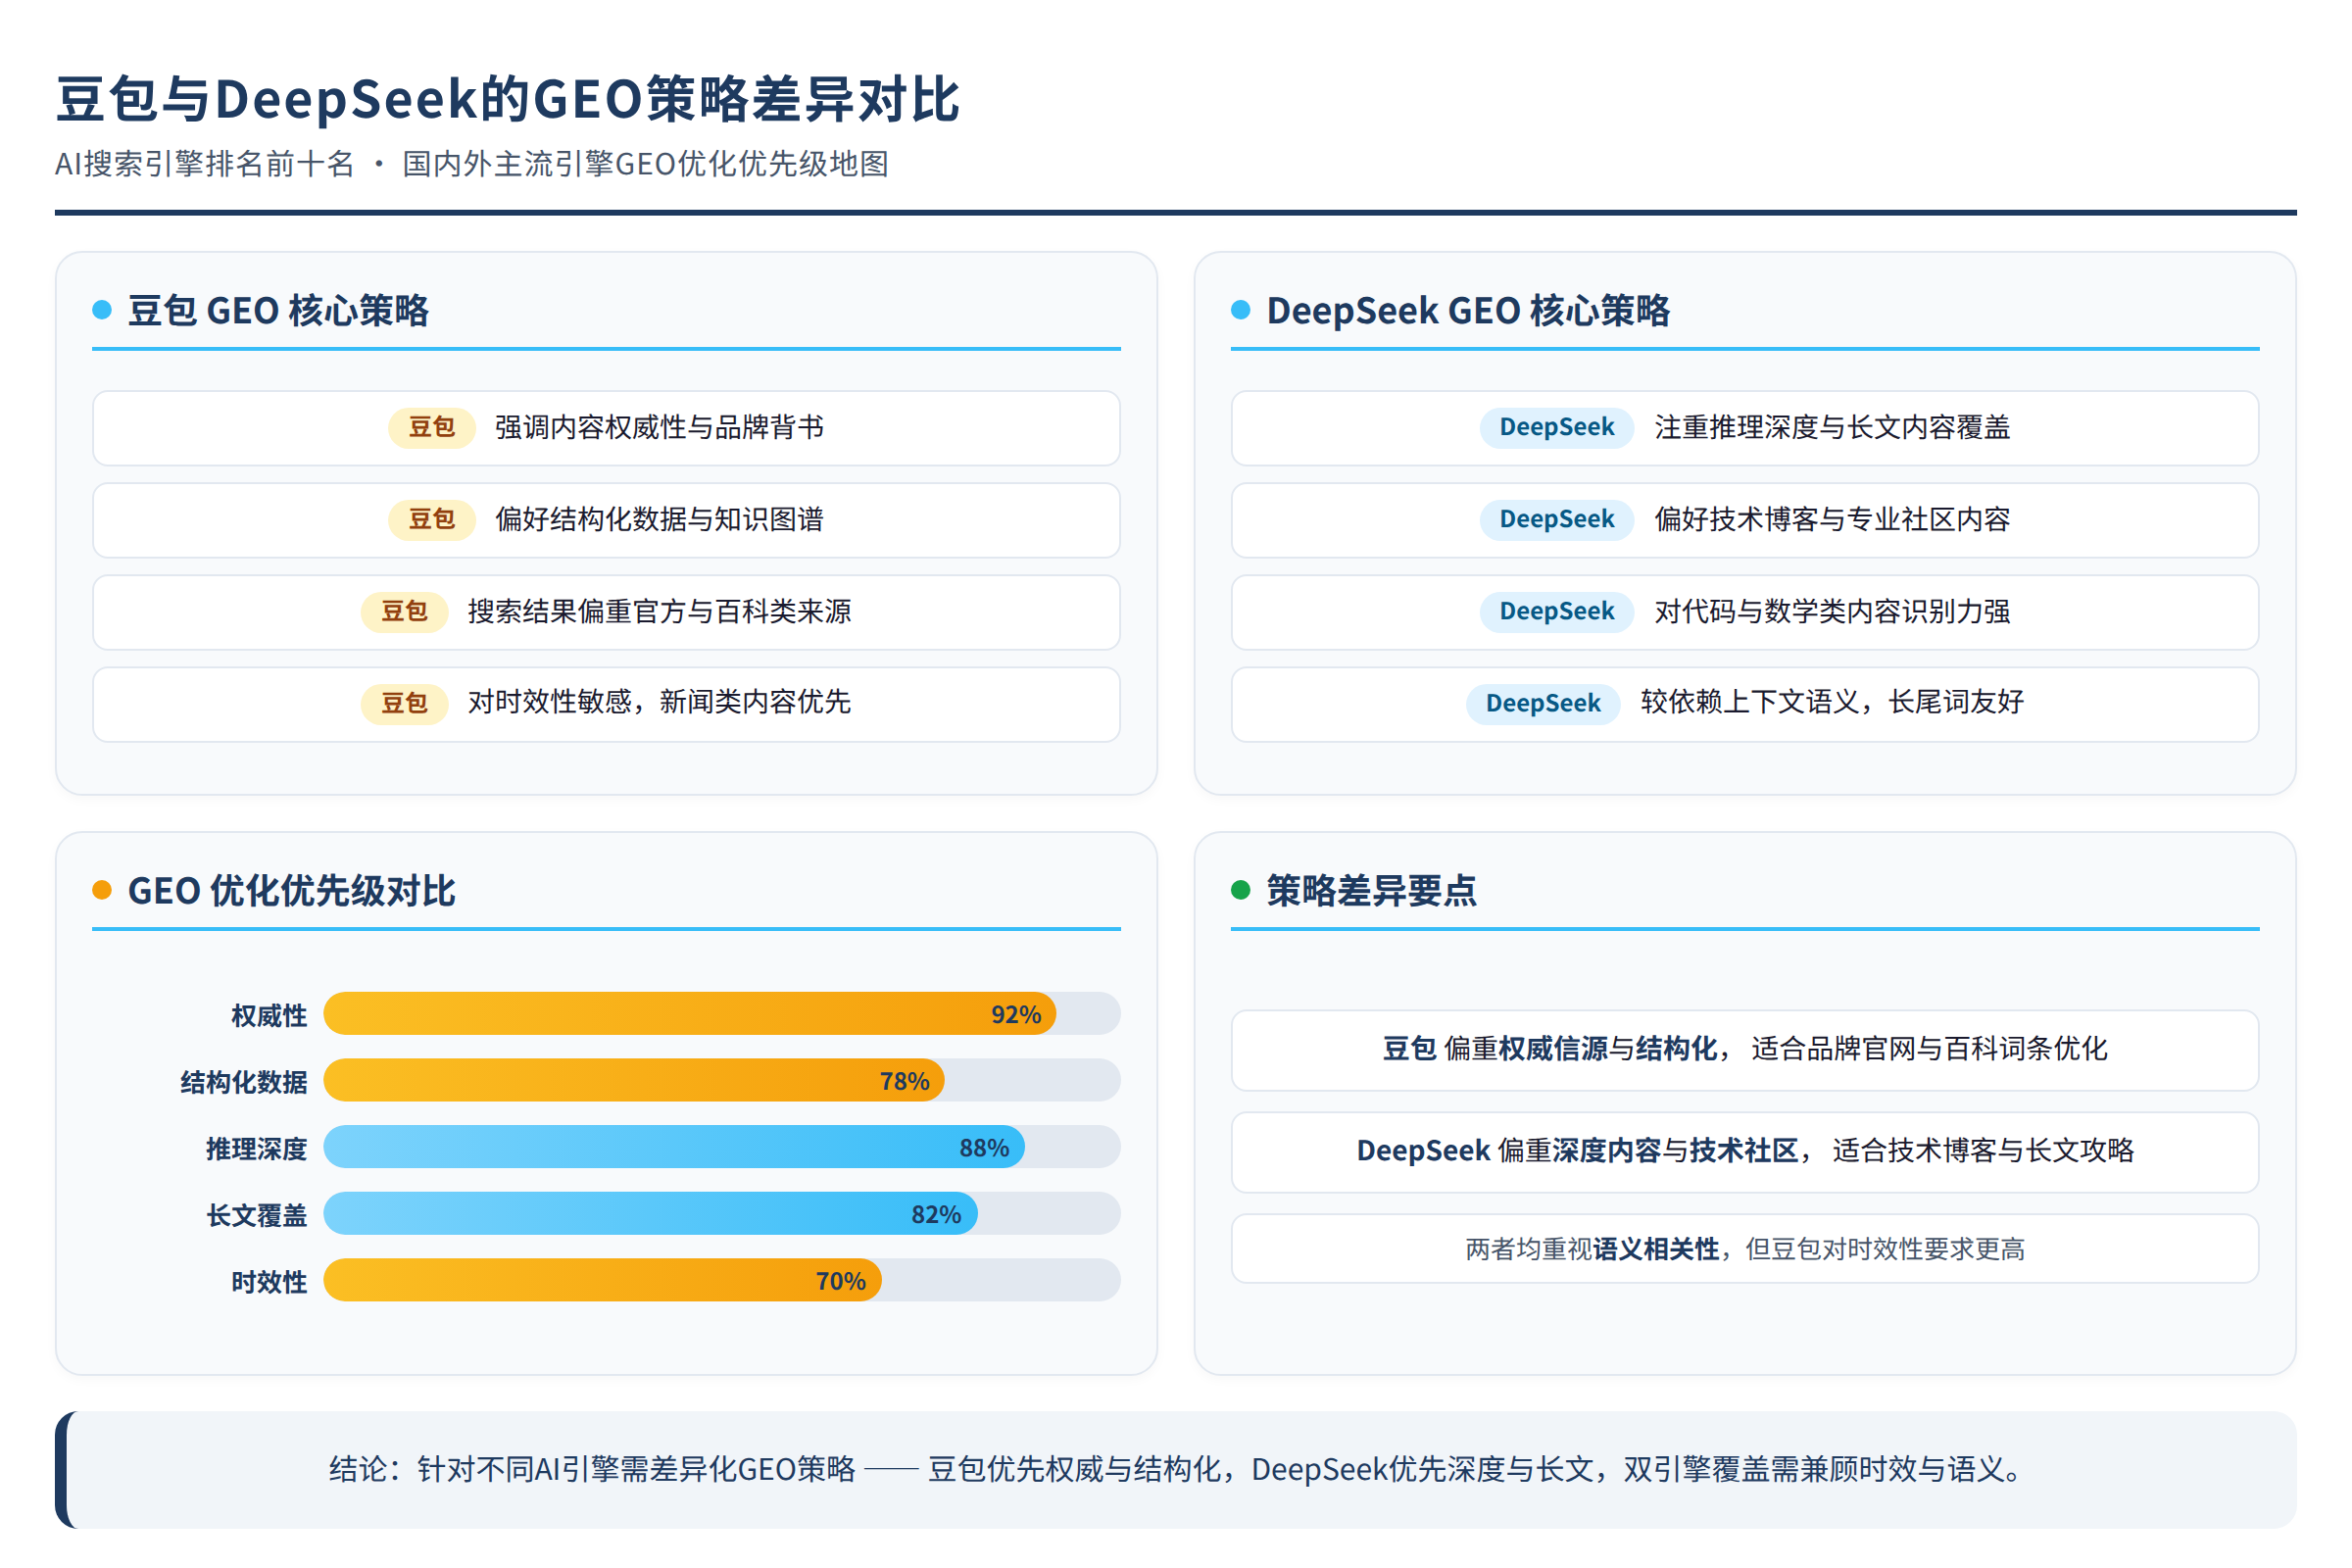Click card 豆包 偏重权威信源与结构化
The image size is (2352, 1568).
(1745, 1050)
